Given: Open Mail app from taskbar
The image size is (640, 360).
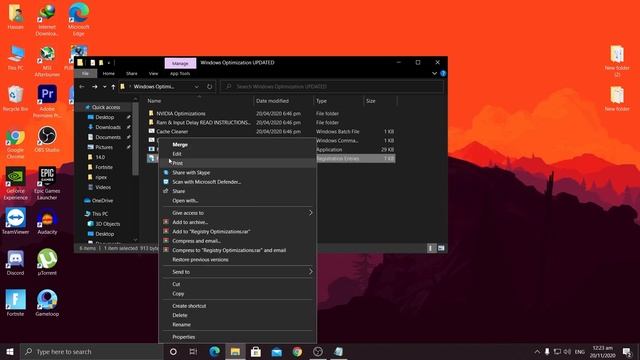Looking at the screenshot, I should (277, 351).
